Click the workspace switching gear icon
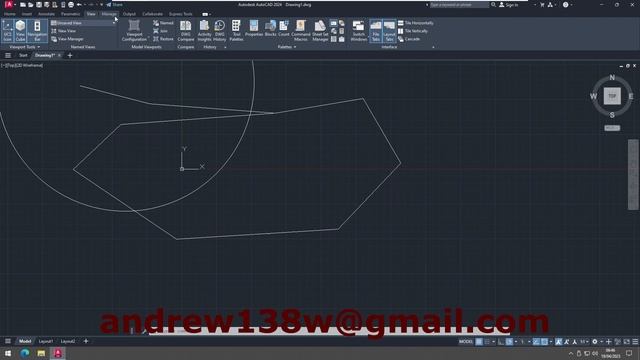 pos(595,342)
